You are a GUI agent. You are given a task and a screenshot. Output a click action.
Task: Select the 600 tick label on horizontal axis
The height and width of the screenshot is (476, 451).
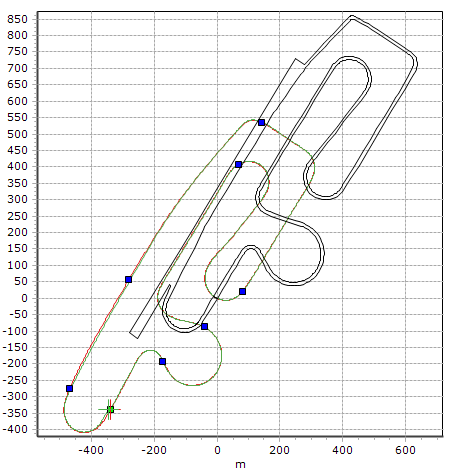(x=405, y=450)
